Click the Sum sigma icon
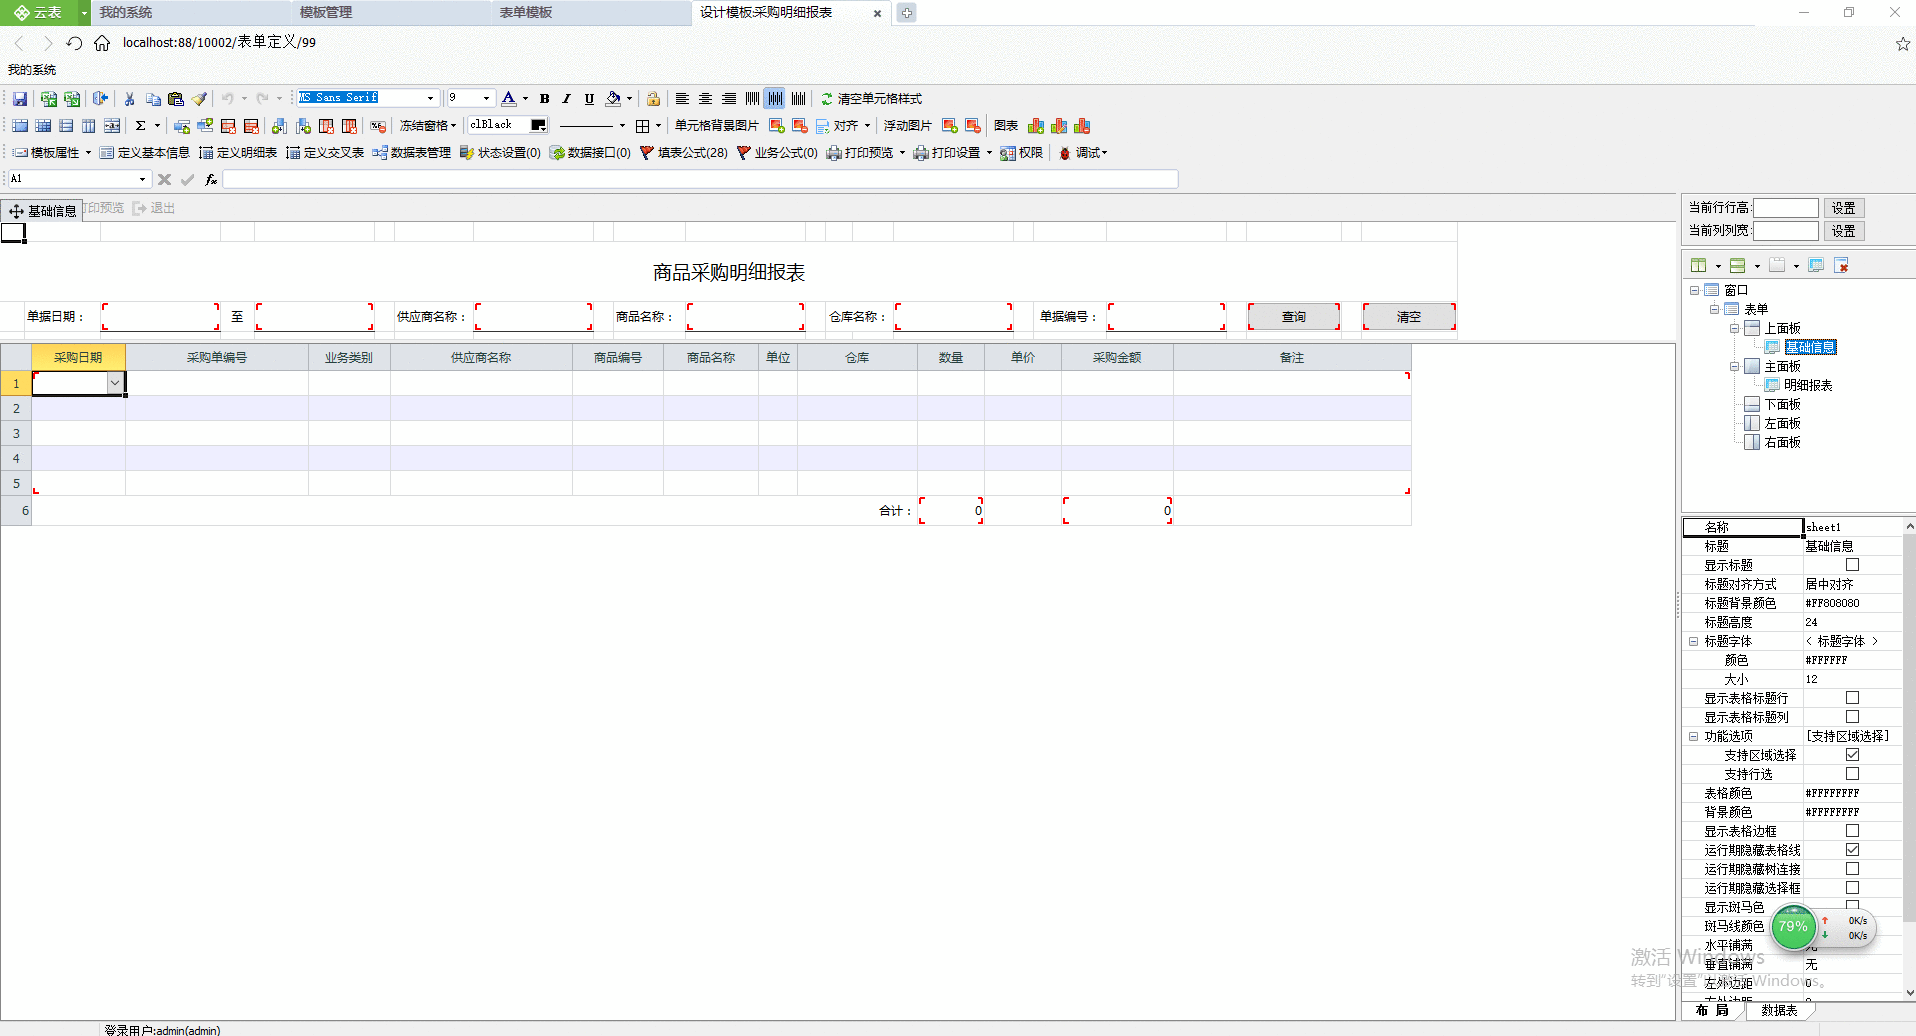Viewport: 1916px width, 1036px height. tap(141, 126)
